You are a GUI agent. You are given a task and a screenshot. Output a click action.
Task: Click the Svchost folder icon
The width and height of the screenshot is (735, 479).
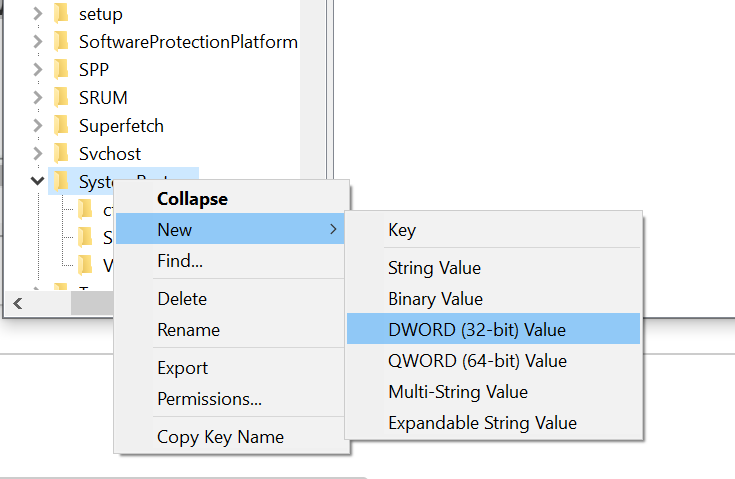(x=61, y=154)
